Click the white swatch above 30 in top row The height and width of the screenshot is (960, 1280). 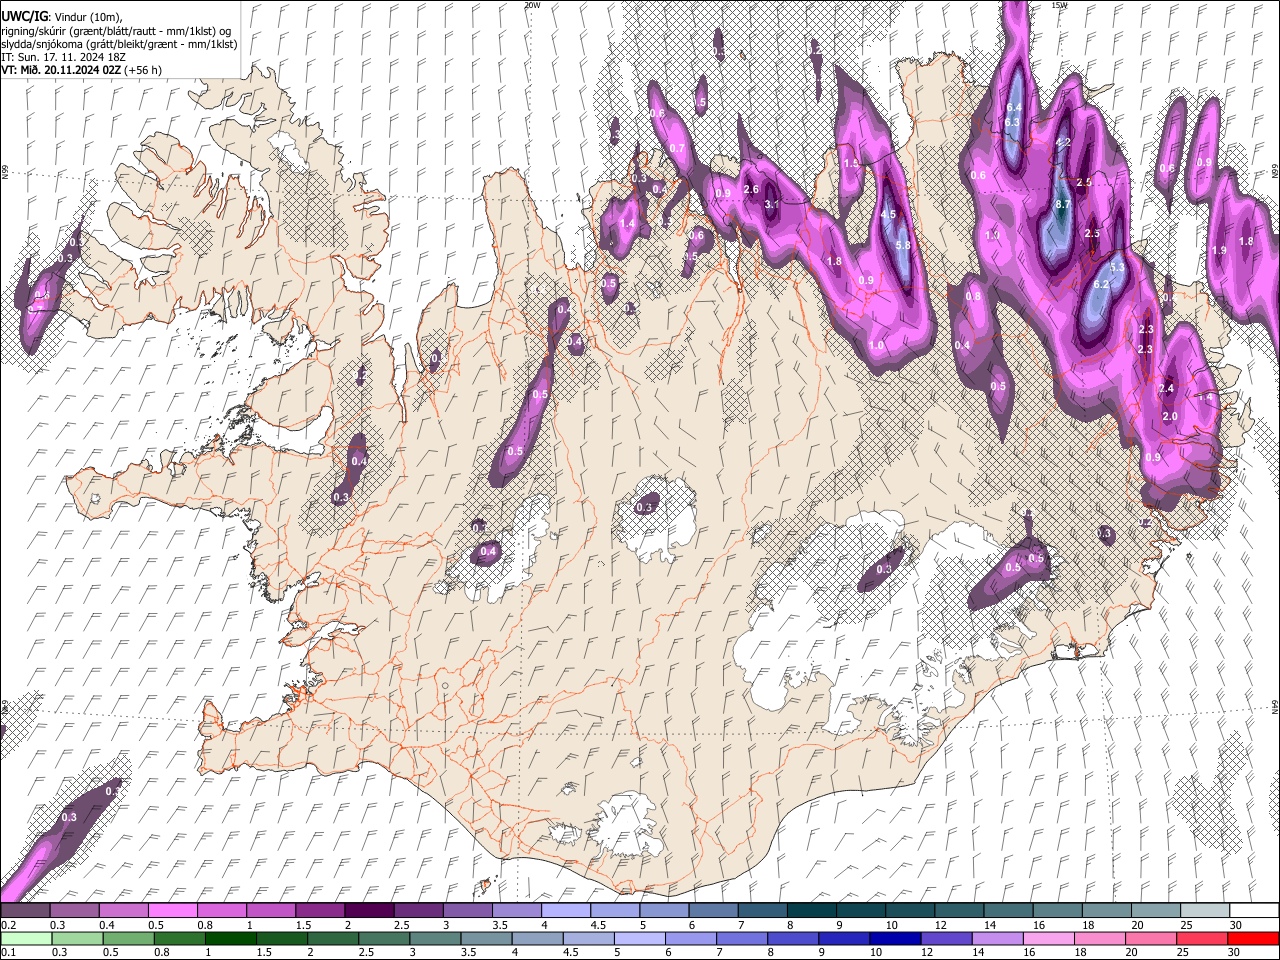coord(1253,910)
